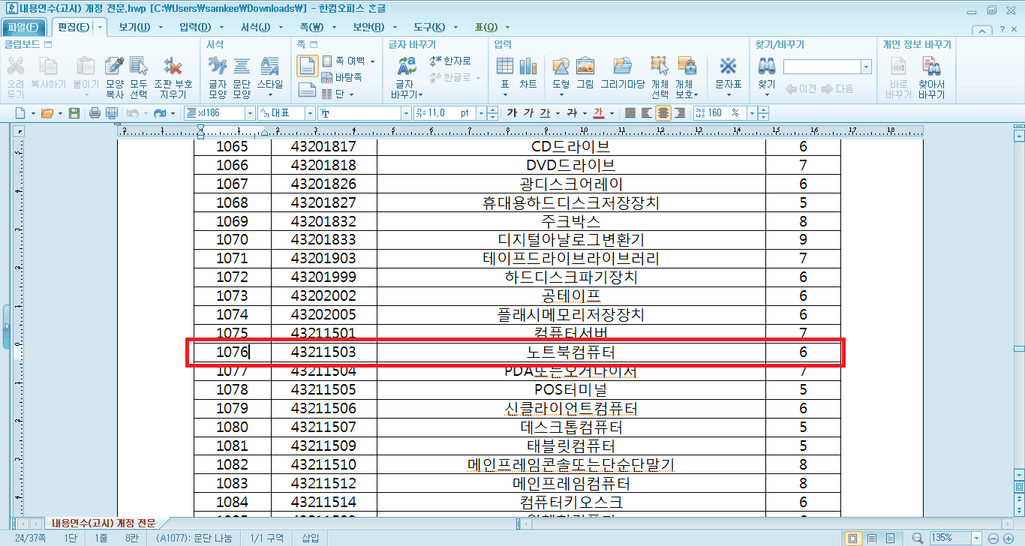1025x546 pixels.
Task: Click the 한자로 conversion button
Action: [x=449, y=61]
